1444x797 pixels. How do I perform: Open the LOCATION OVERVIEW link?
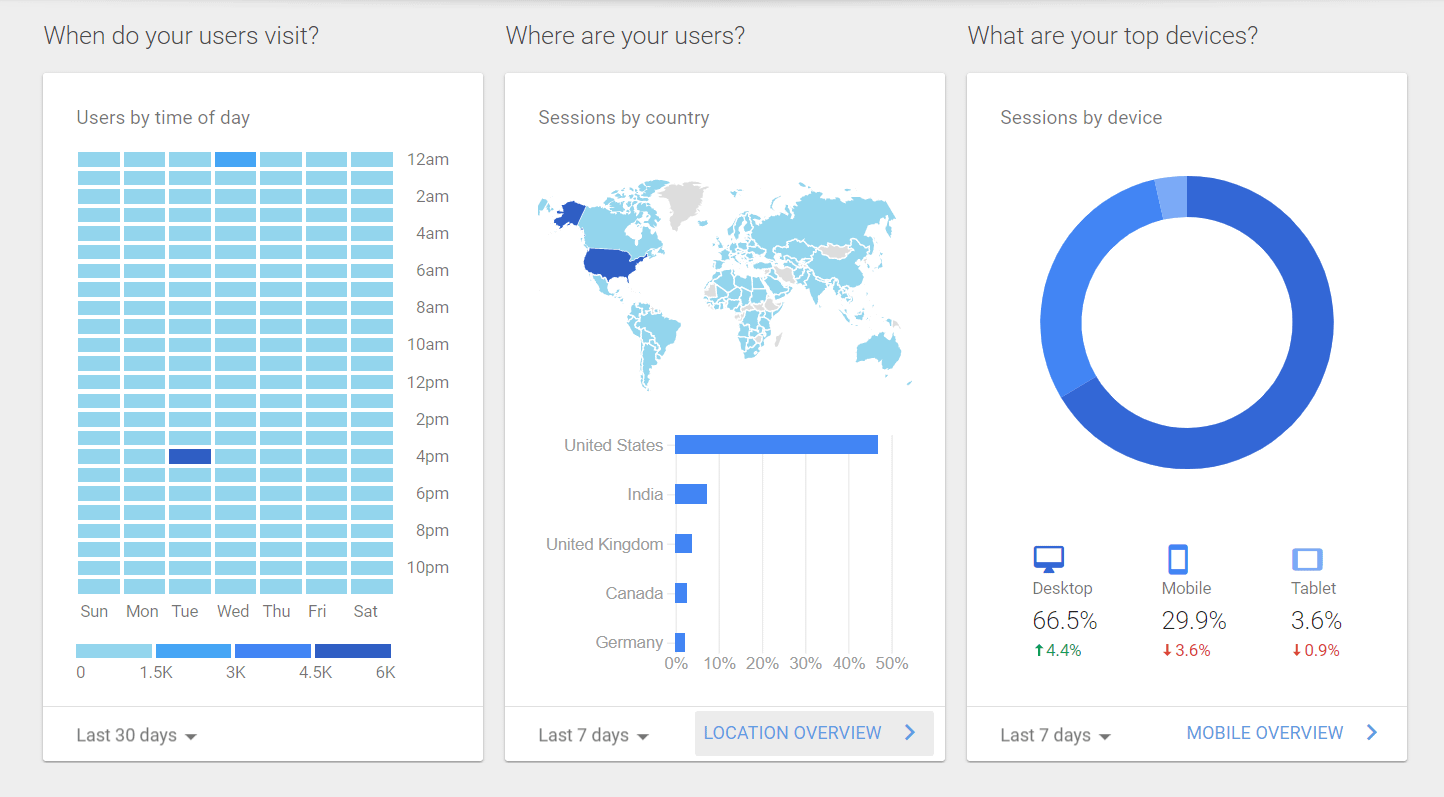pyautogui.click(x=792, y=733)
